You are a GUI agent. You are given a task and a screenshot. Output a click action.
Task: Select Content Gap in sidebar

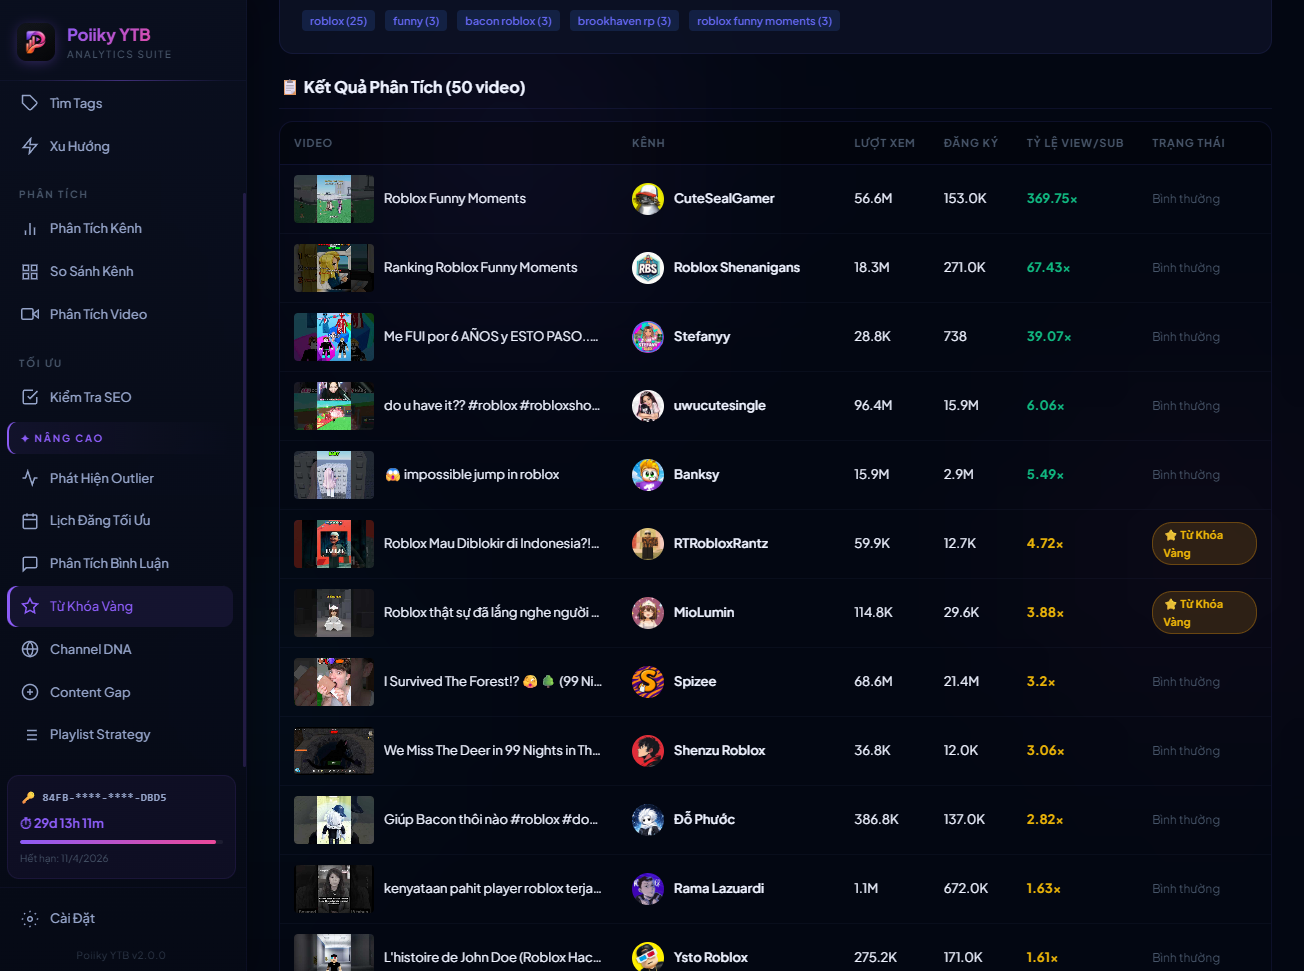pos(90,692)
